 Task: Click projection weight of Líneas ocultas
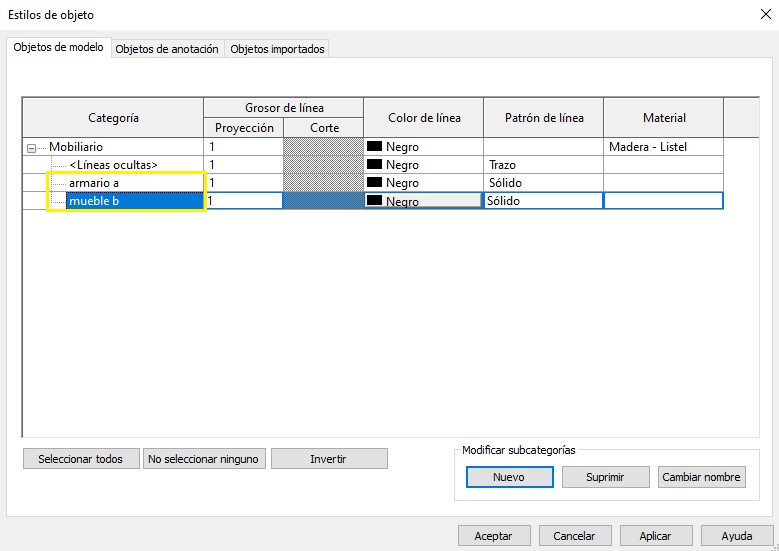point(243,164)
